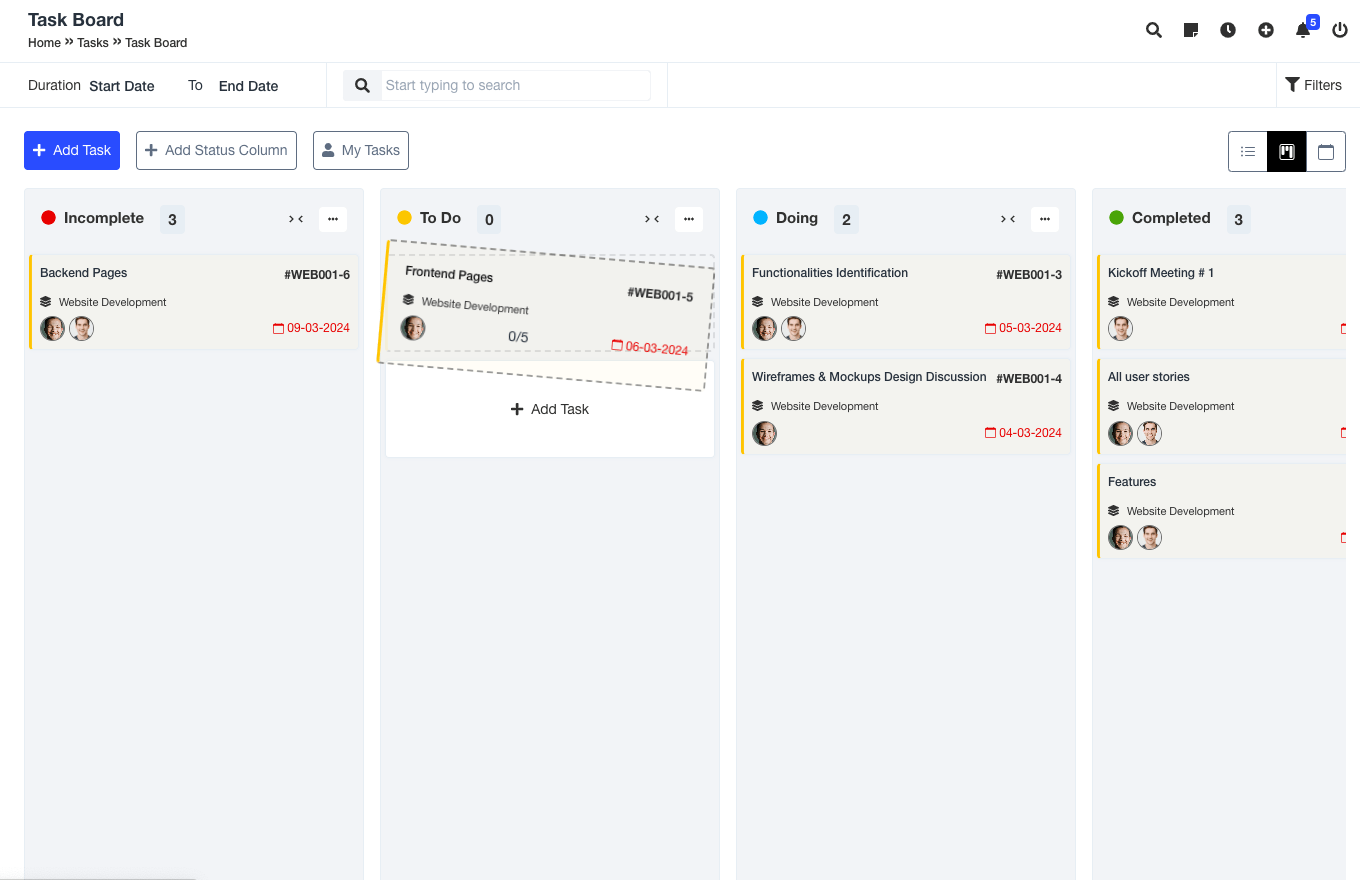The height and width of the screenshot is (880, 1360).
Task: Collapse the Doing column header arrows
Action: 1008,218
